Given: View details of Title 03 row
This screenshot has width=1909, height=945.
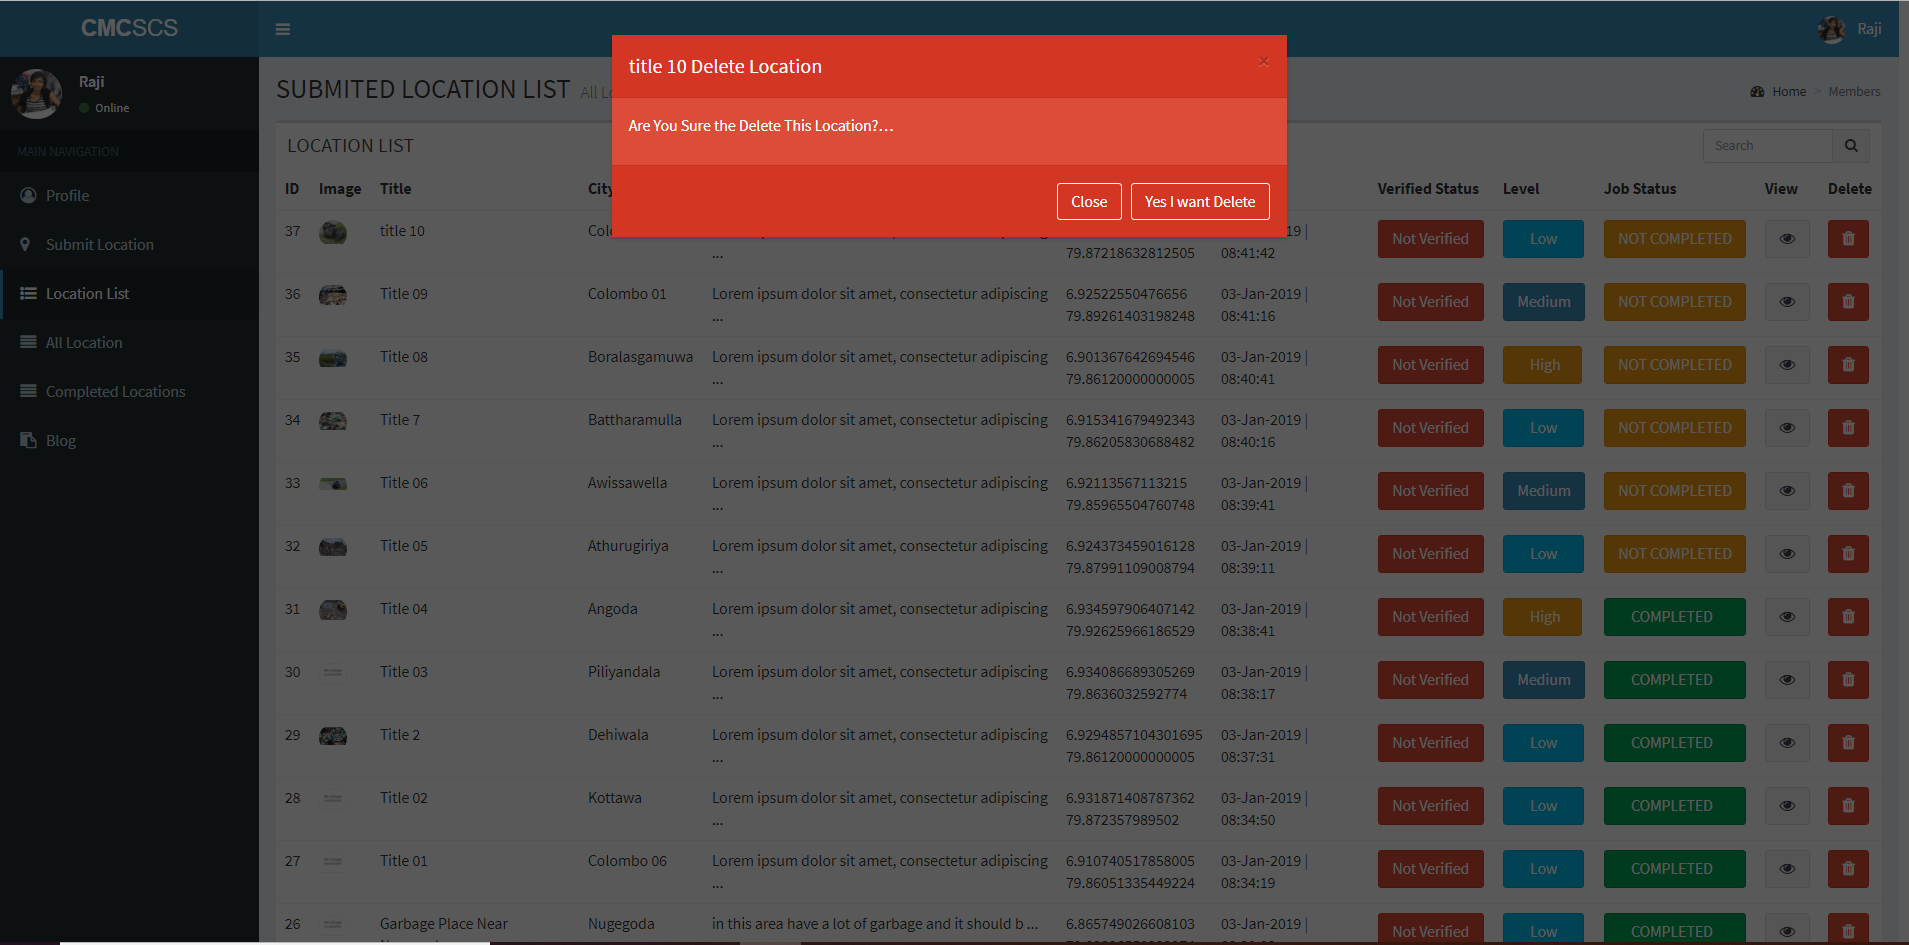Looking at the screenshot, I should coord(1787,680).
